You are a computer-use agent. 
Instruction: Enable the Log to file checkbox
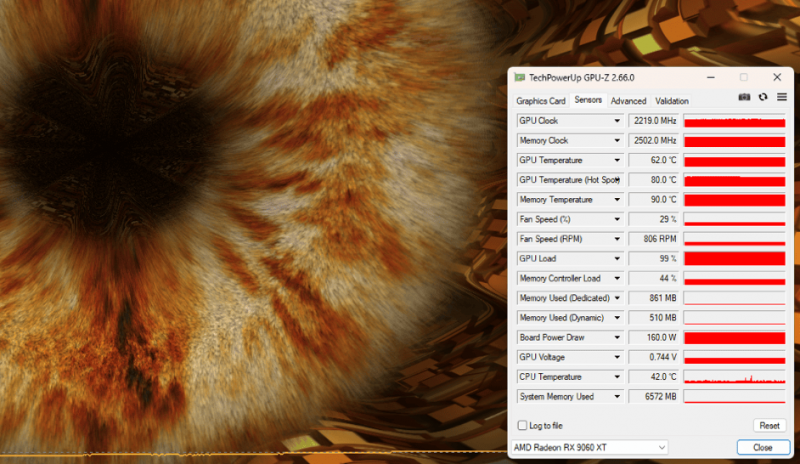pyautogui.click(x=522, y=426)
